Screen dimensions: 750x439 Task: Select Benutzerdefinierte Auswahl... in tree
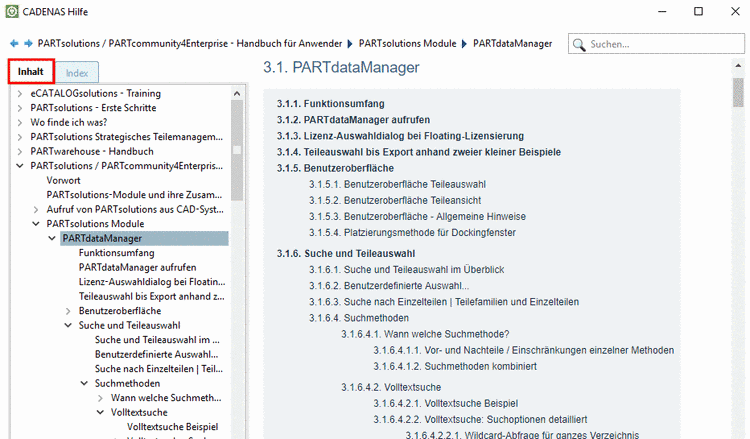(156, 354)
